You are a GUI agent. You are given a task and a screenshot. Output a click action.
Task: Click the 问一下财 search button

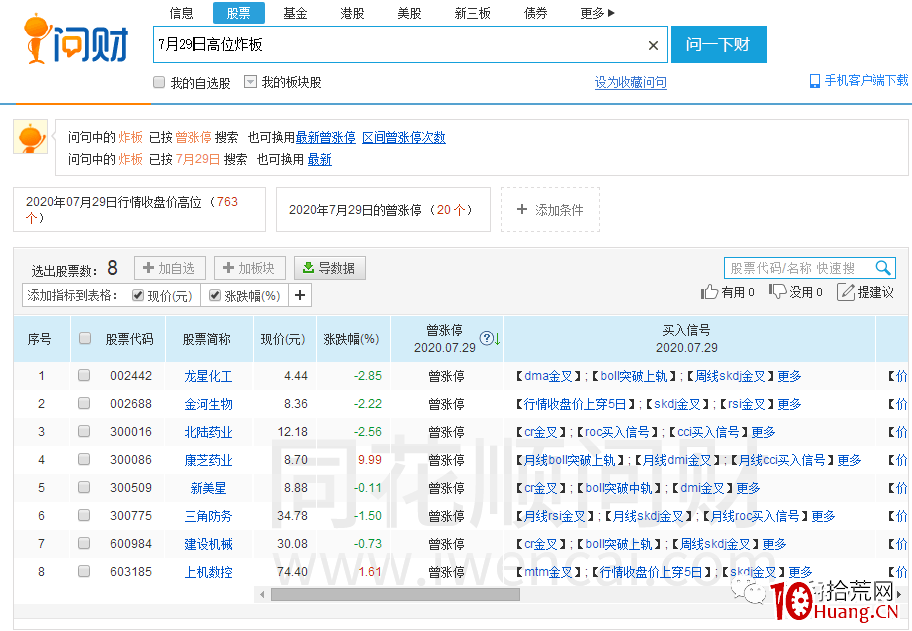click(x=719, y=45)
